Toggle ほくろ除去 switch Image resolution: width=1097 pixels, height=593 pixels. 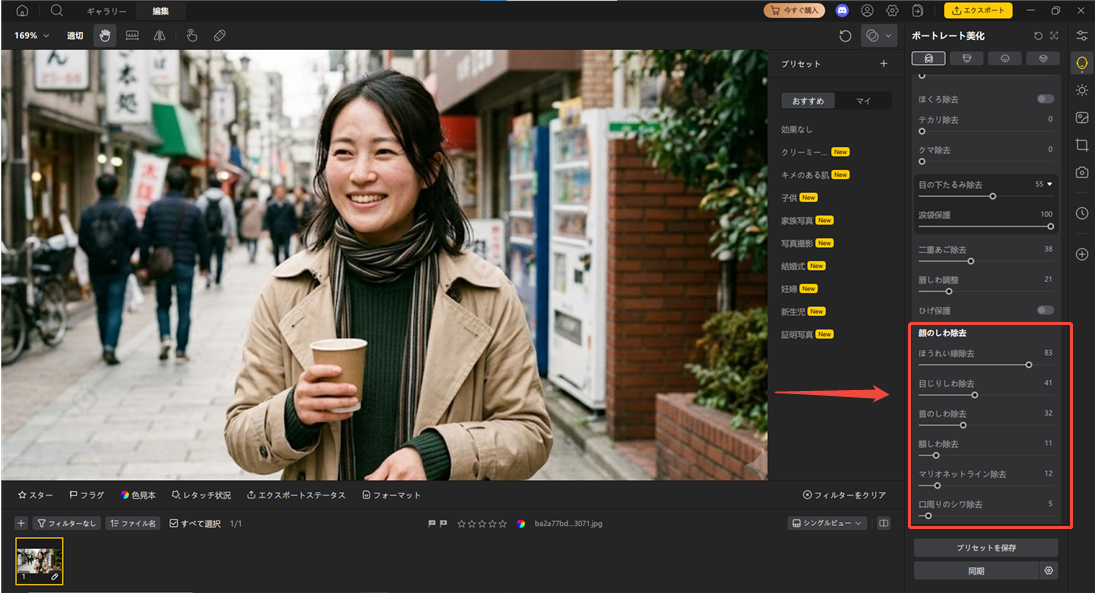(1045, 99)
